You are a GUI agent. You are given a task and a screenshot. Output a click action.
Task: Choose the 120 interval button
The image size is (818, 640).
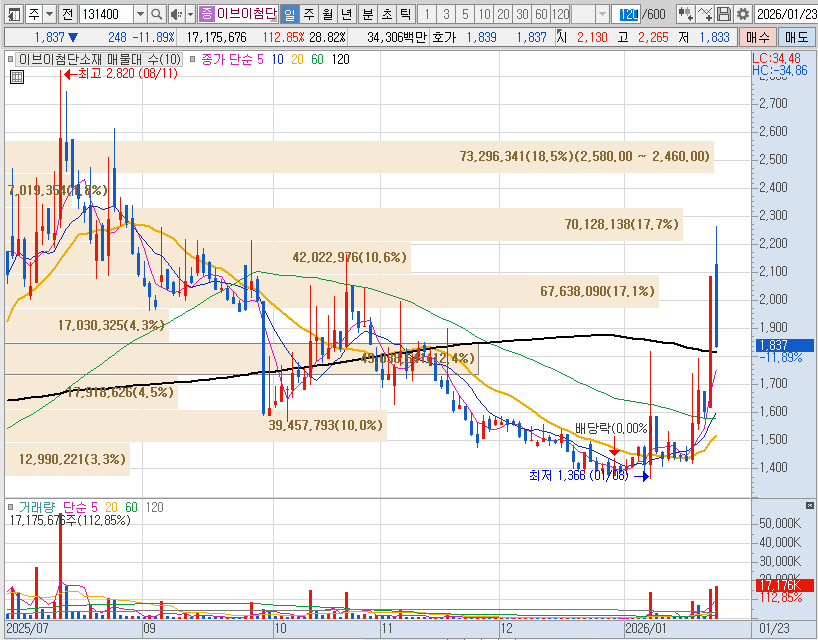[x=560, y=14]
